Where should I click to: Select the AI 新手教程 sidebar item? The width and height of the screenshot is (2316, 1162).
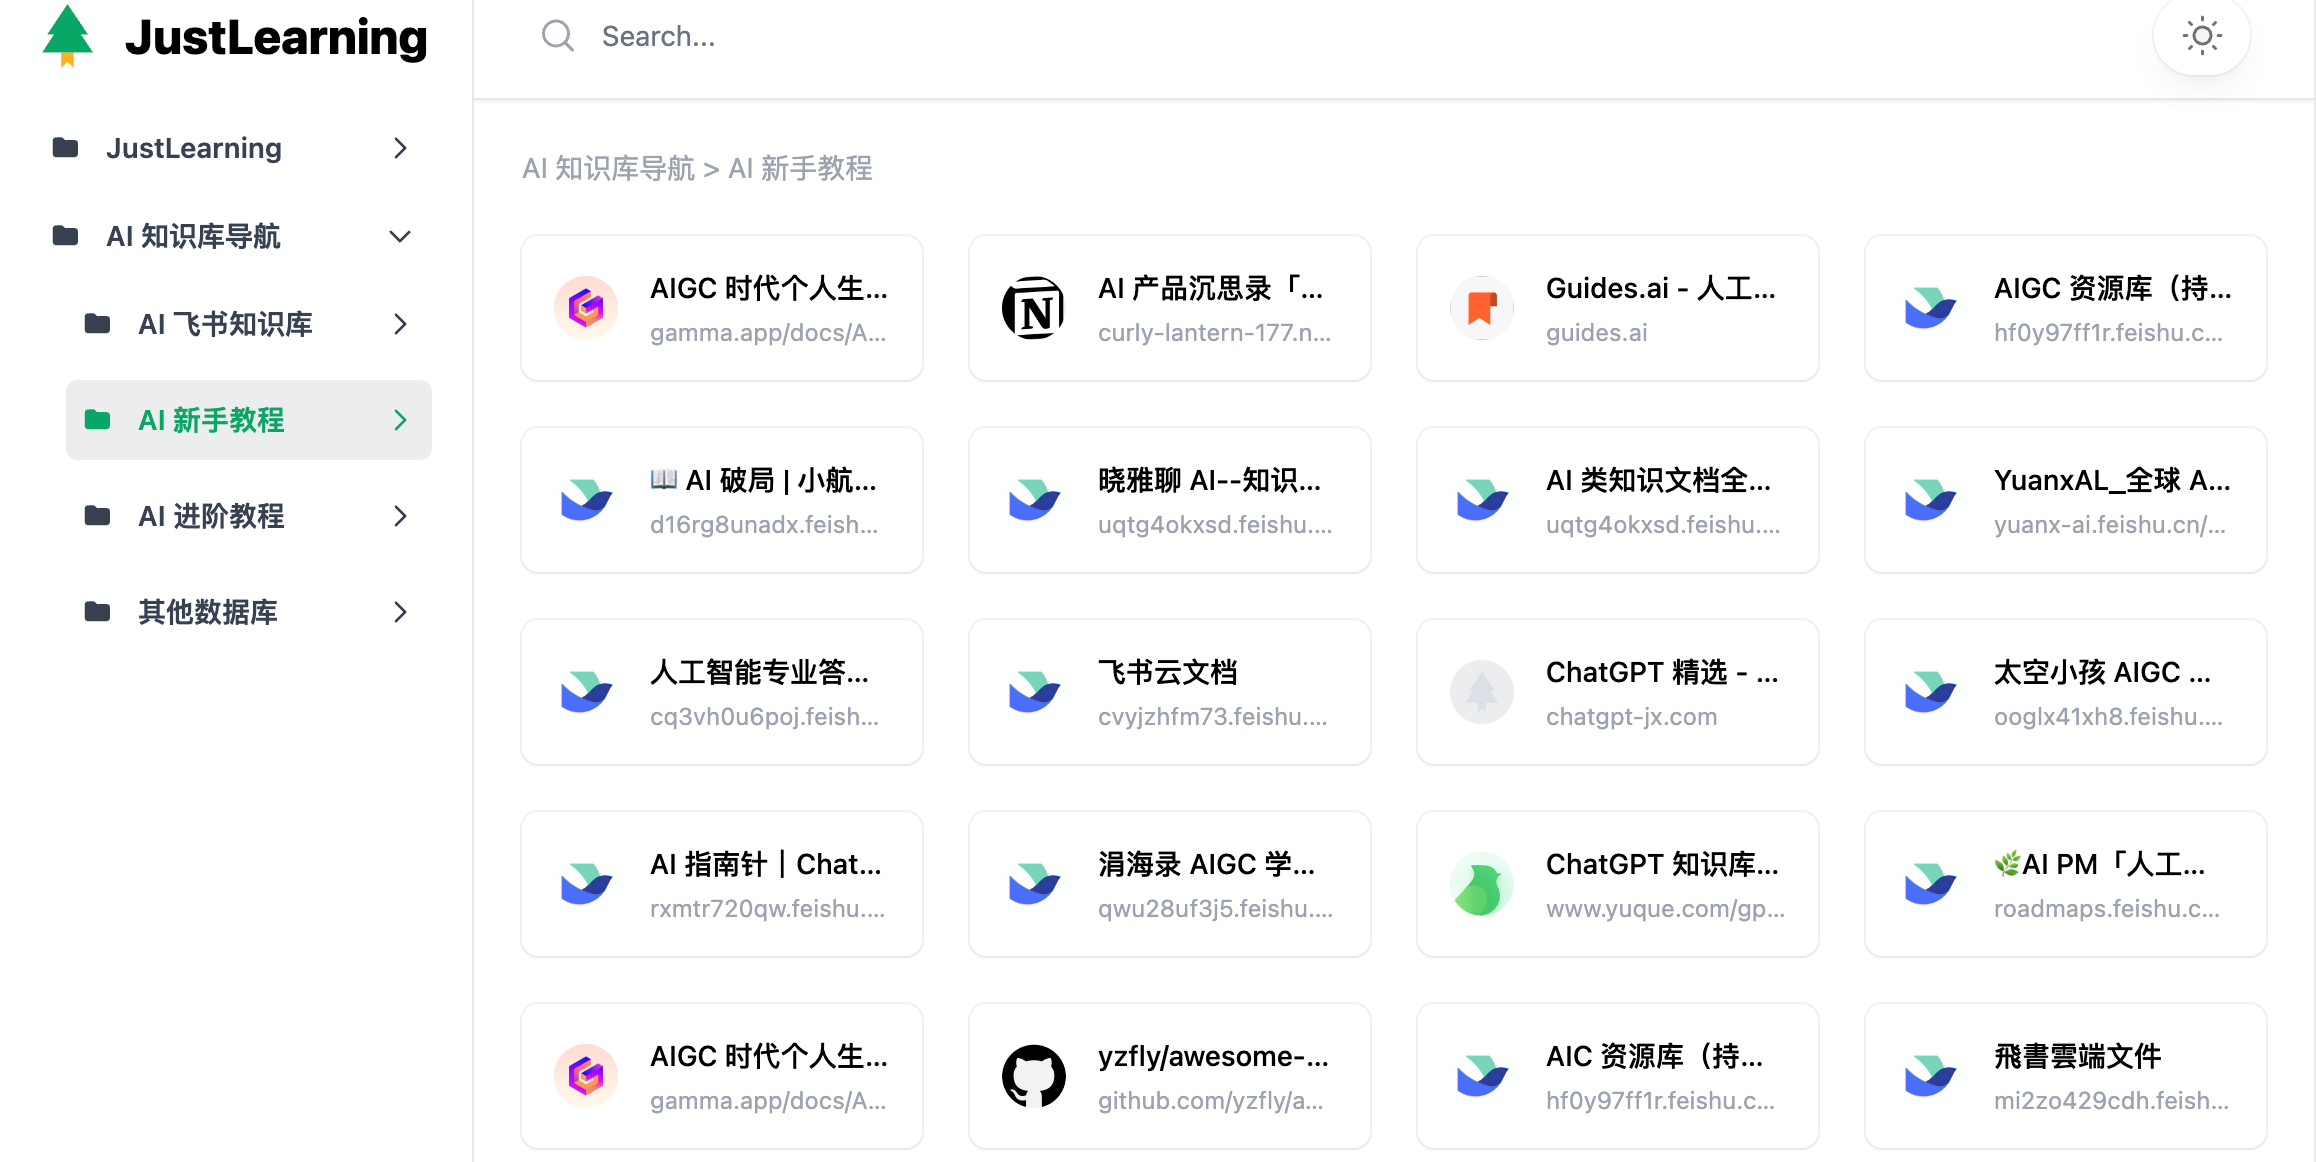coord(211,420)
